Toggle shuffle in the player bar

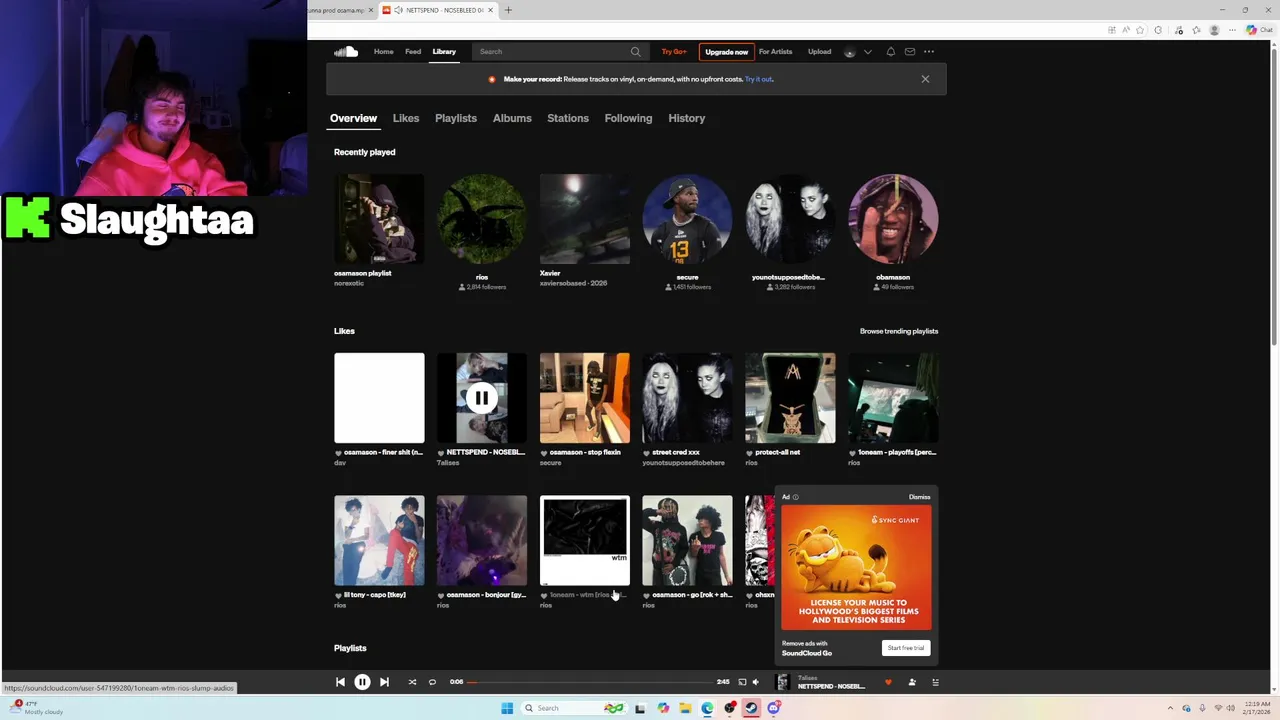click(412, 682)
